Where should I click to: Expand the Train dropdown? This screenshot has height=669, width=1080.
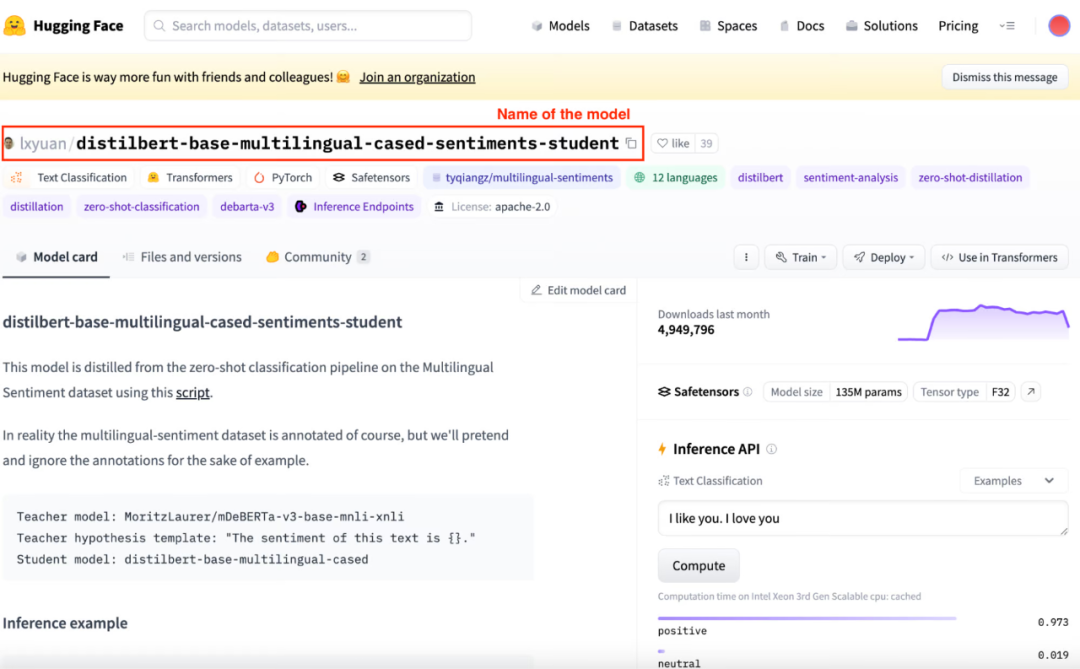(800, 257)
